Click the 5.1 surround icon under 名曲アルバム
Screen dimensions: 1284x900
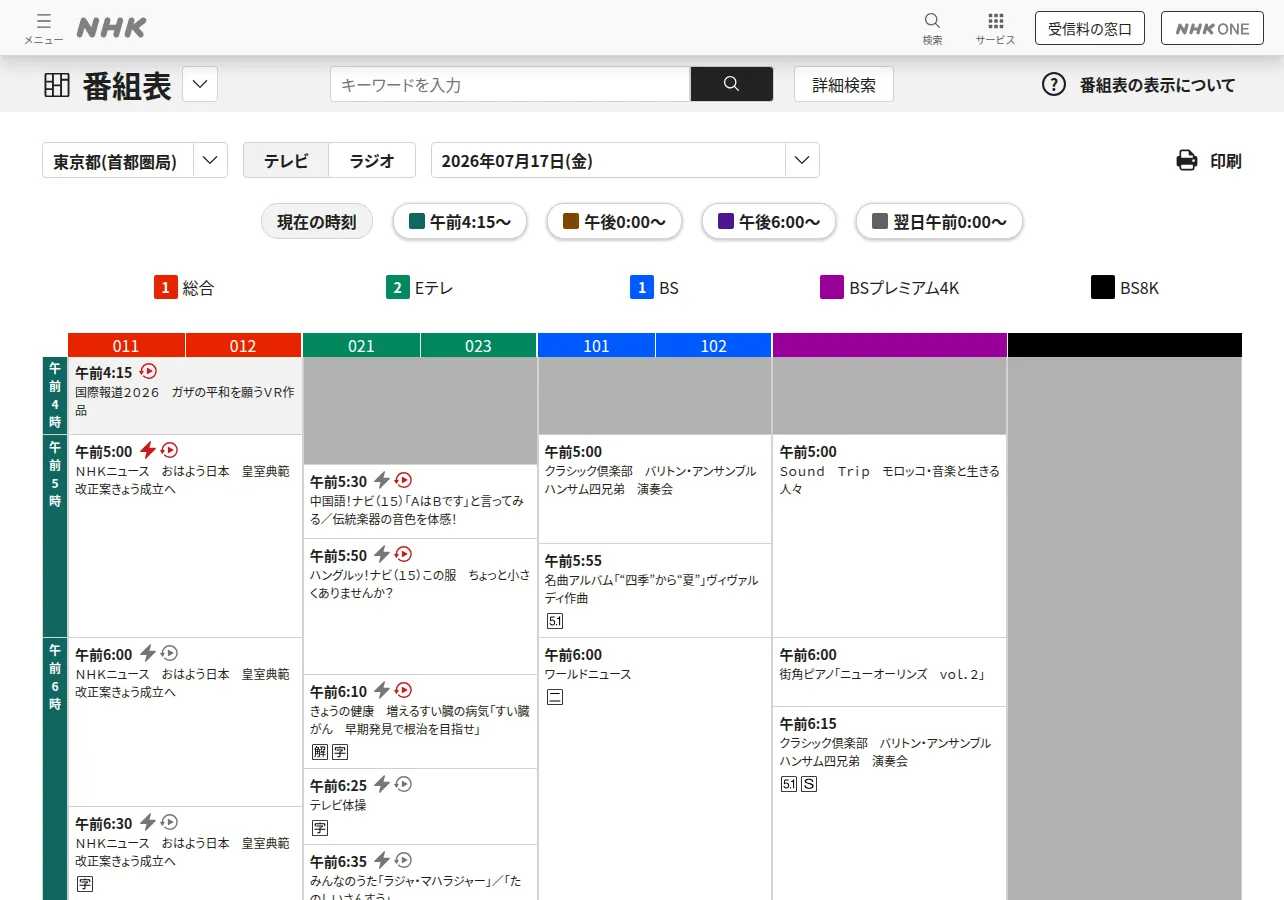(x=555, y=621)
